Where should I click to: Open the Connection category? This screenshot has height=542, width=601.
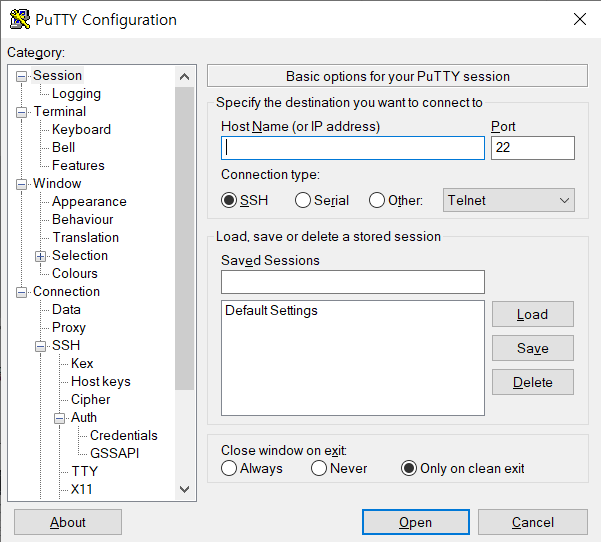point(66,292)
